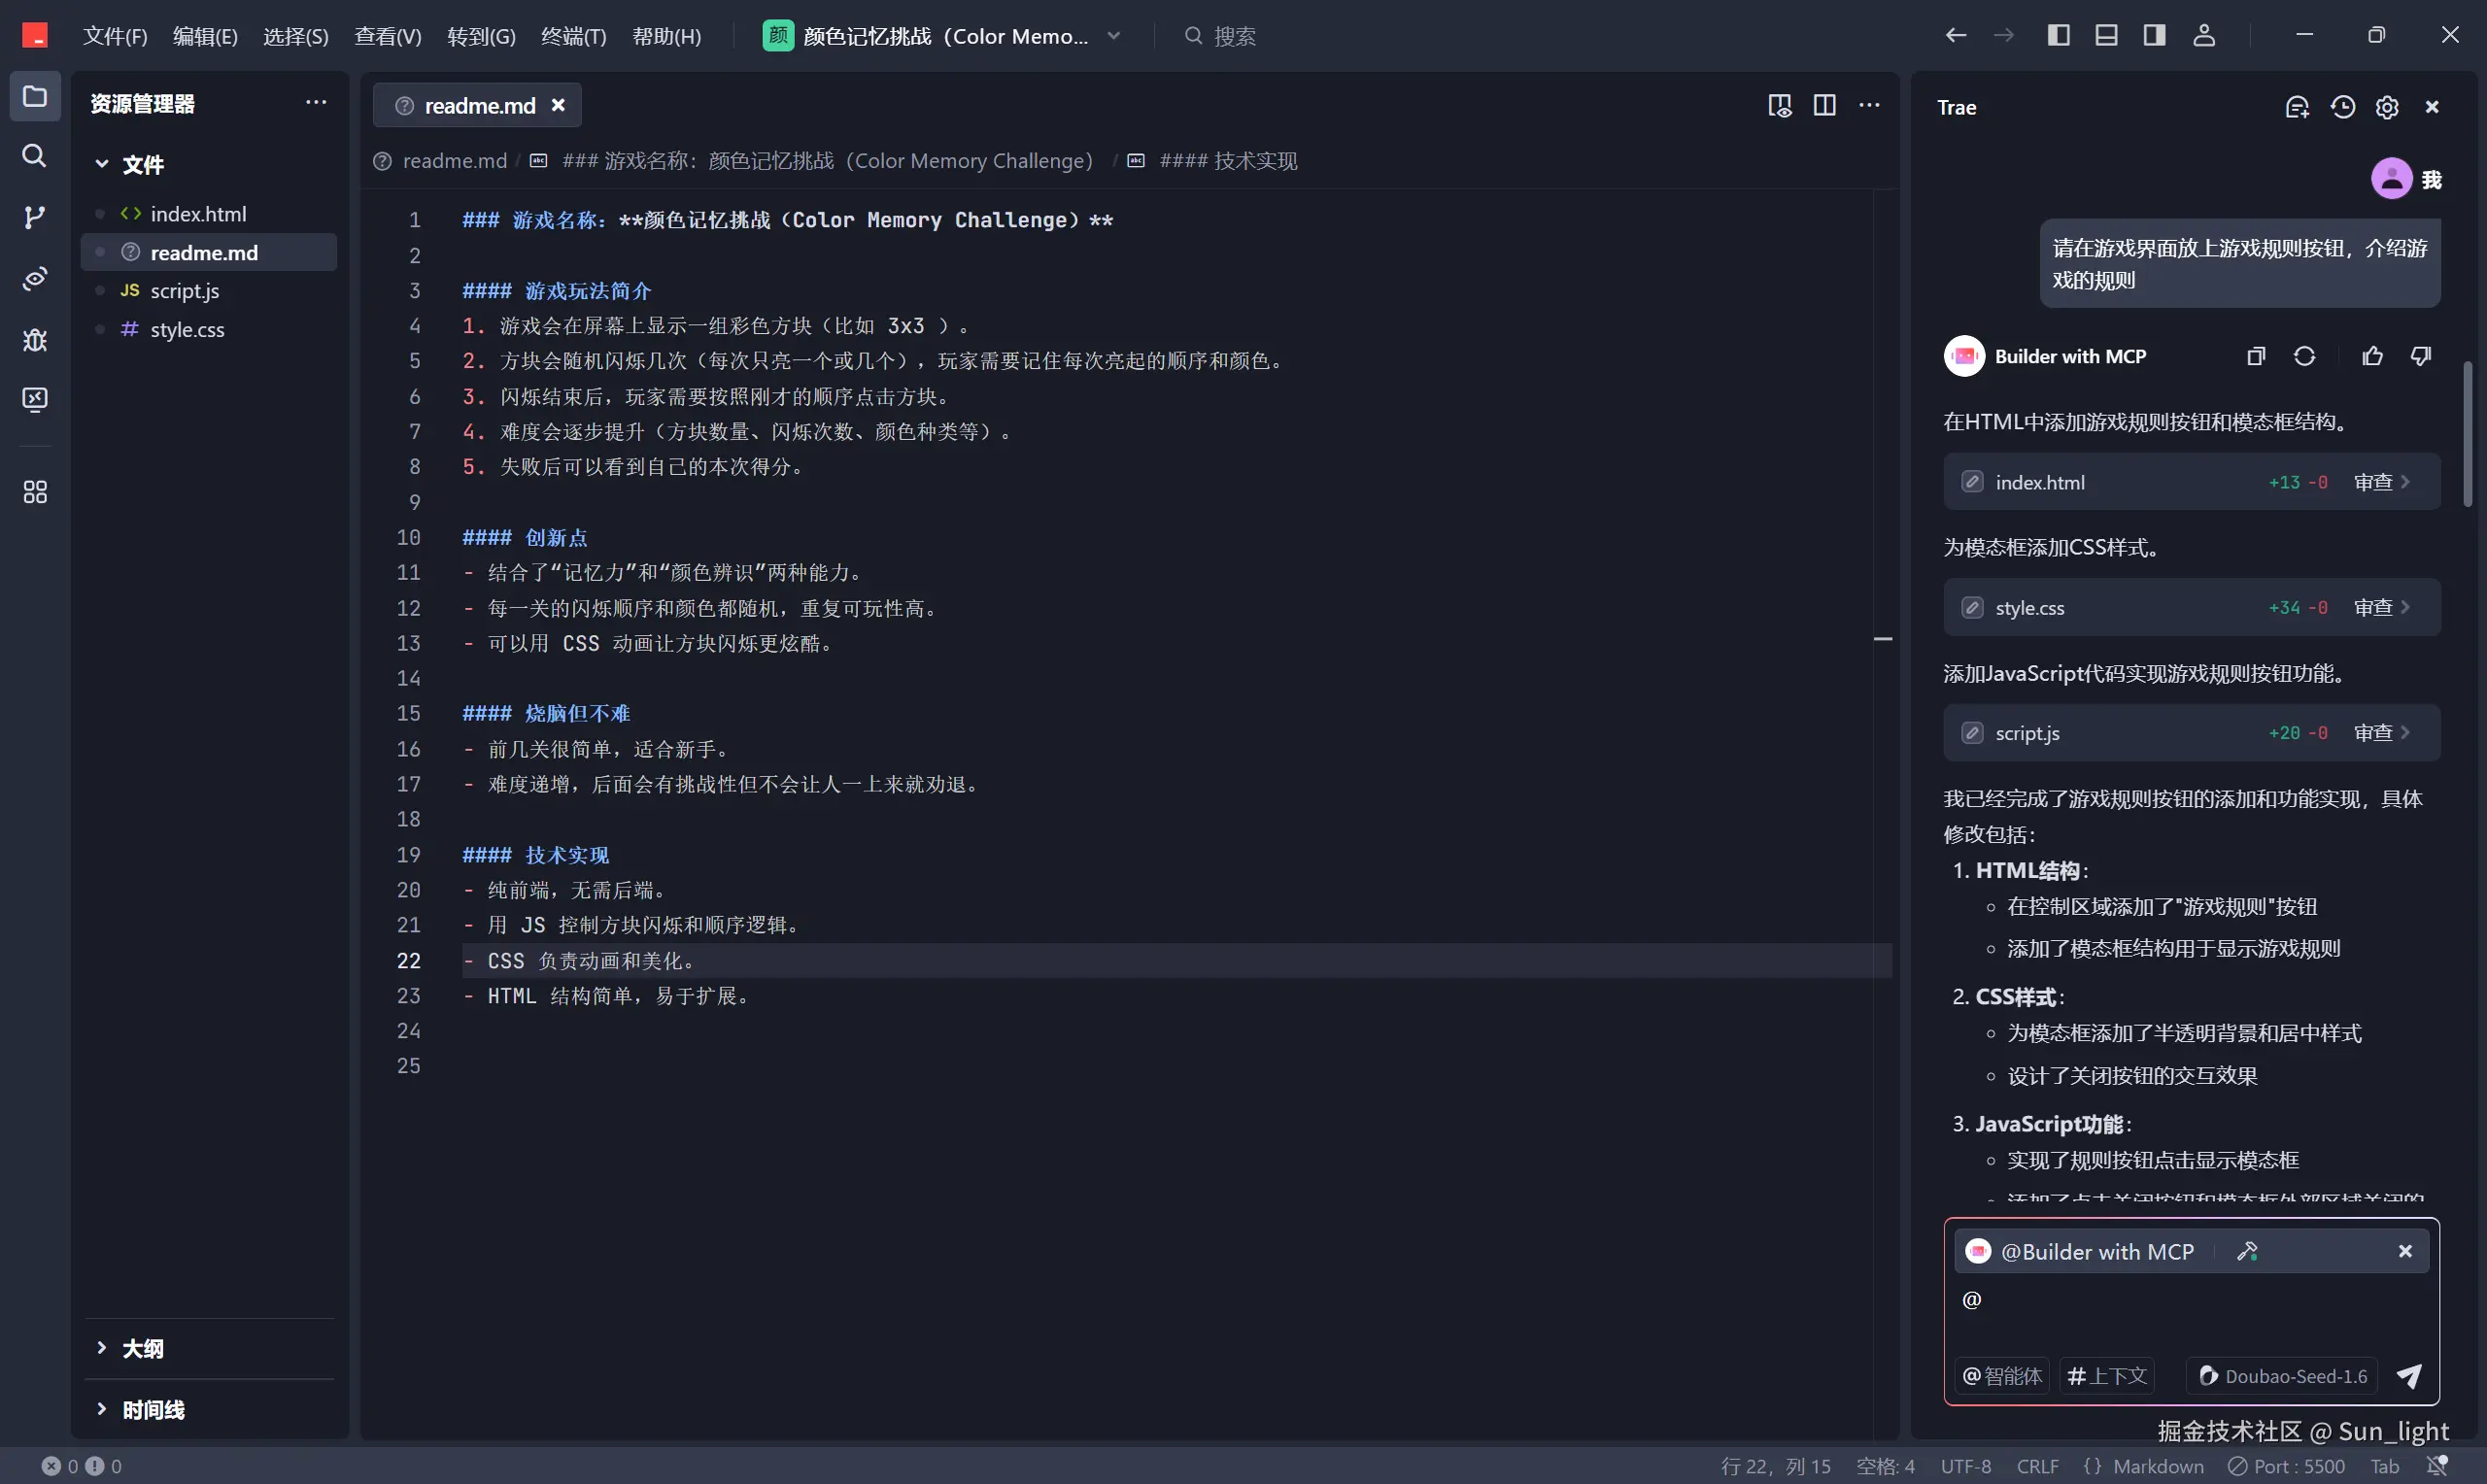Open the 终端(T) menu

point(573,36)
